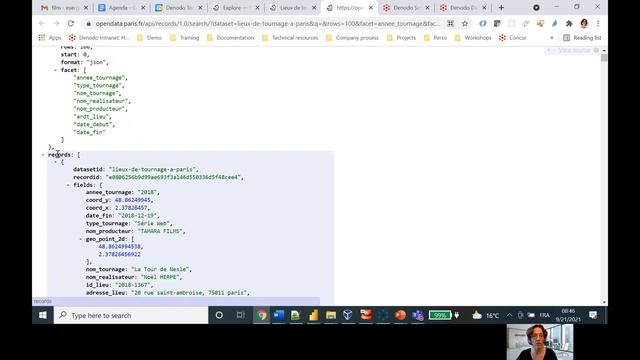This screenshot has height=360, width=640.
Task: Open the Concur bookmark
Action: (x=513, y=38)
